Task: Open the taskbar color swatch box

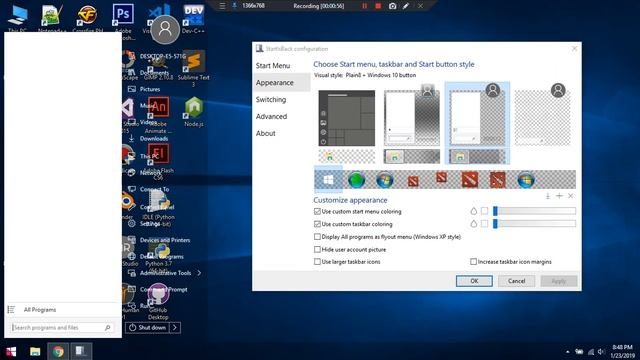Action: pyautogui.click(x=484, y=224)
